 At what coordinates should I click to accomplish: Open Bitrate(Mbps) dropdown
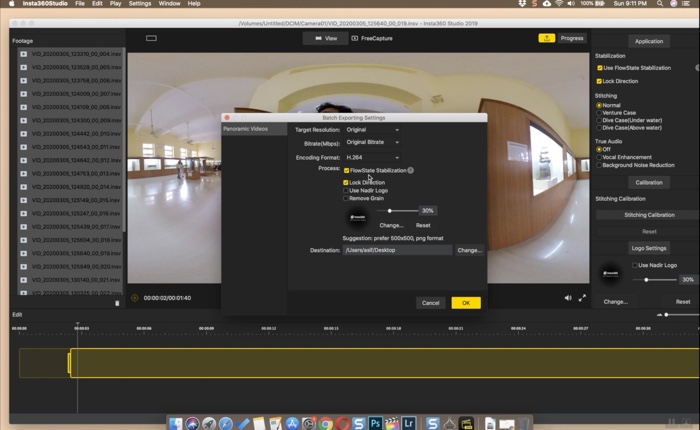point(372,142)
